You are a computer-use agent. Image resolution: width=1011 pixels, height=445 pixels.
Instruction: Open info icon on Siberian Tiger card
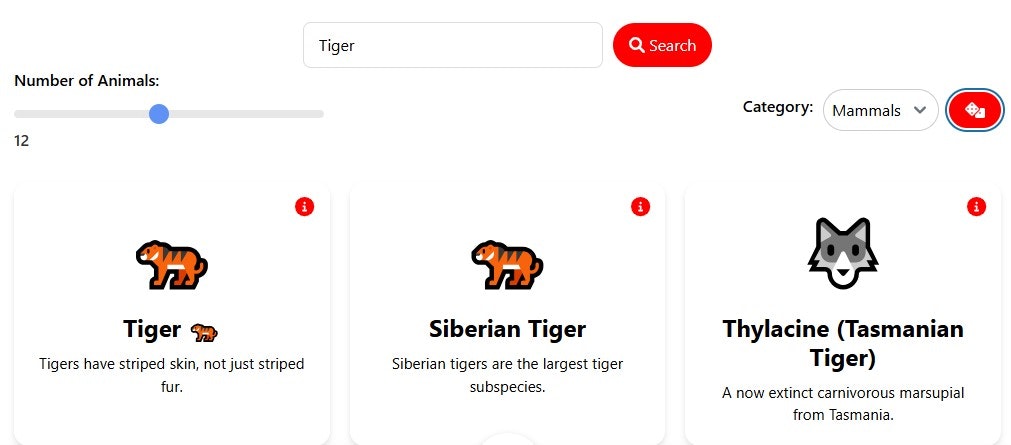point(640,206)
